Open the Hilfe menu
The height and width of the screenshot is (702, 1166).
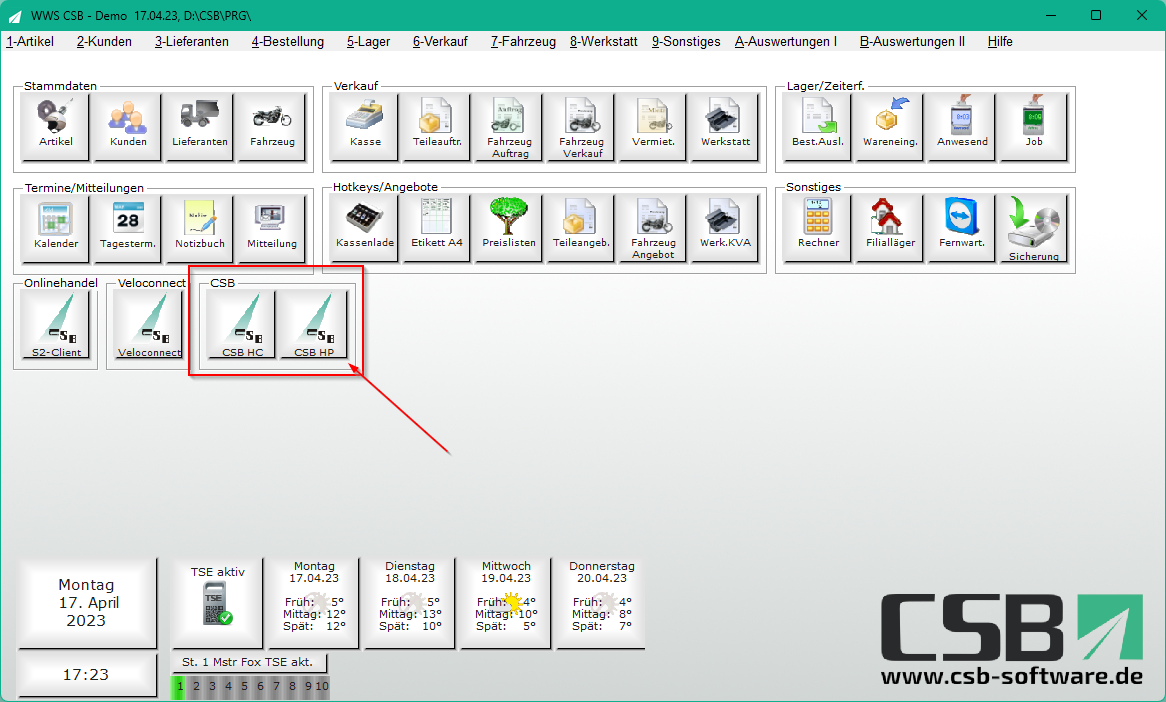(x=1000, y=42)
